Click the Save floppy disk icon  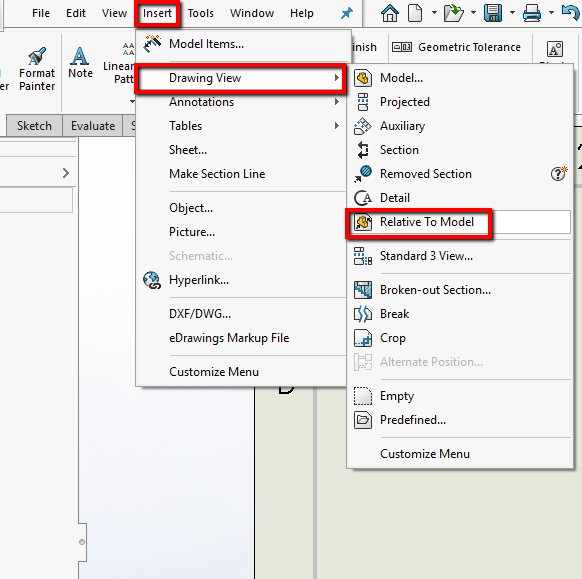[493, 13]
